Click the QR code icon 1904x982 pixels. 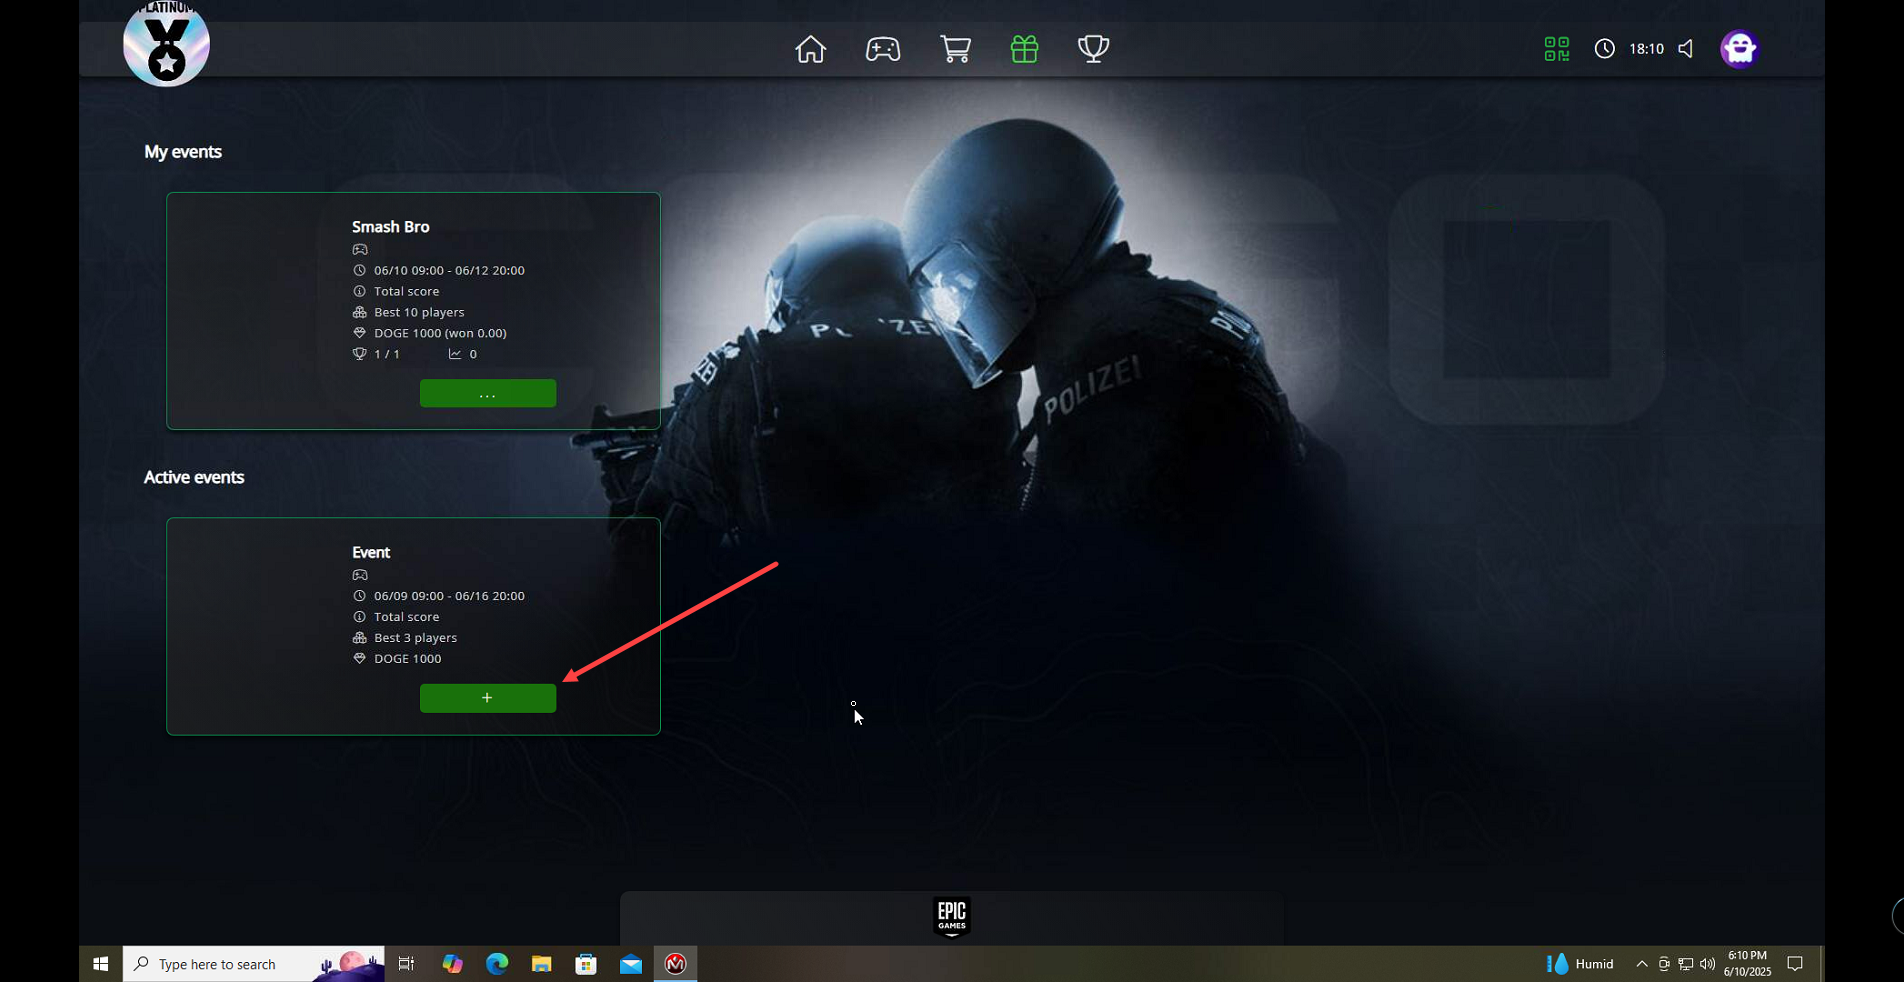pyautogui.click(x=1556, y=49)
